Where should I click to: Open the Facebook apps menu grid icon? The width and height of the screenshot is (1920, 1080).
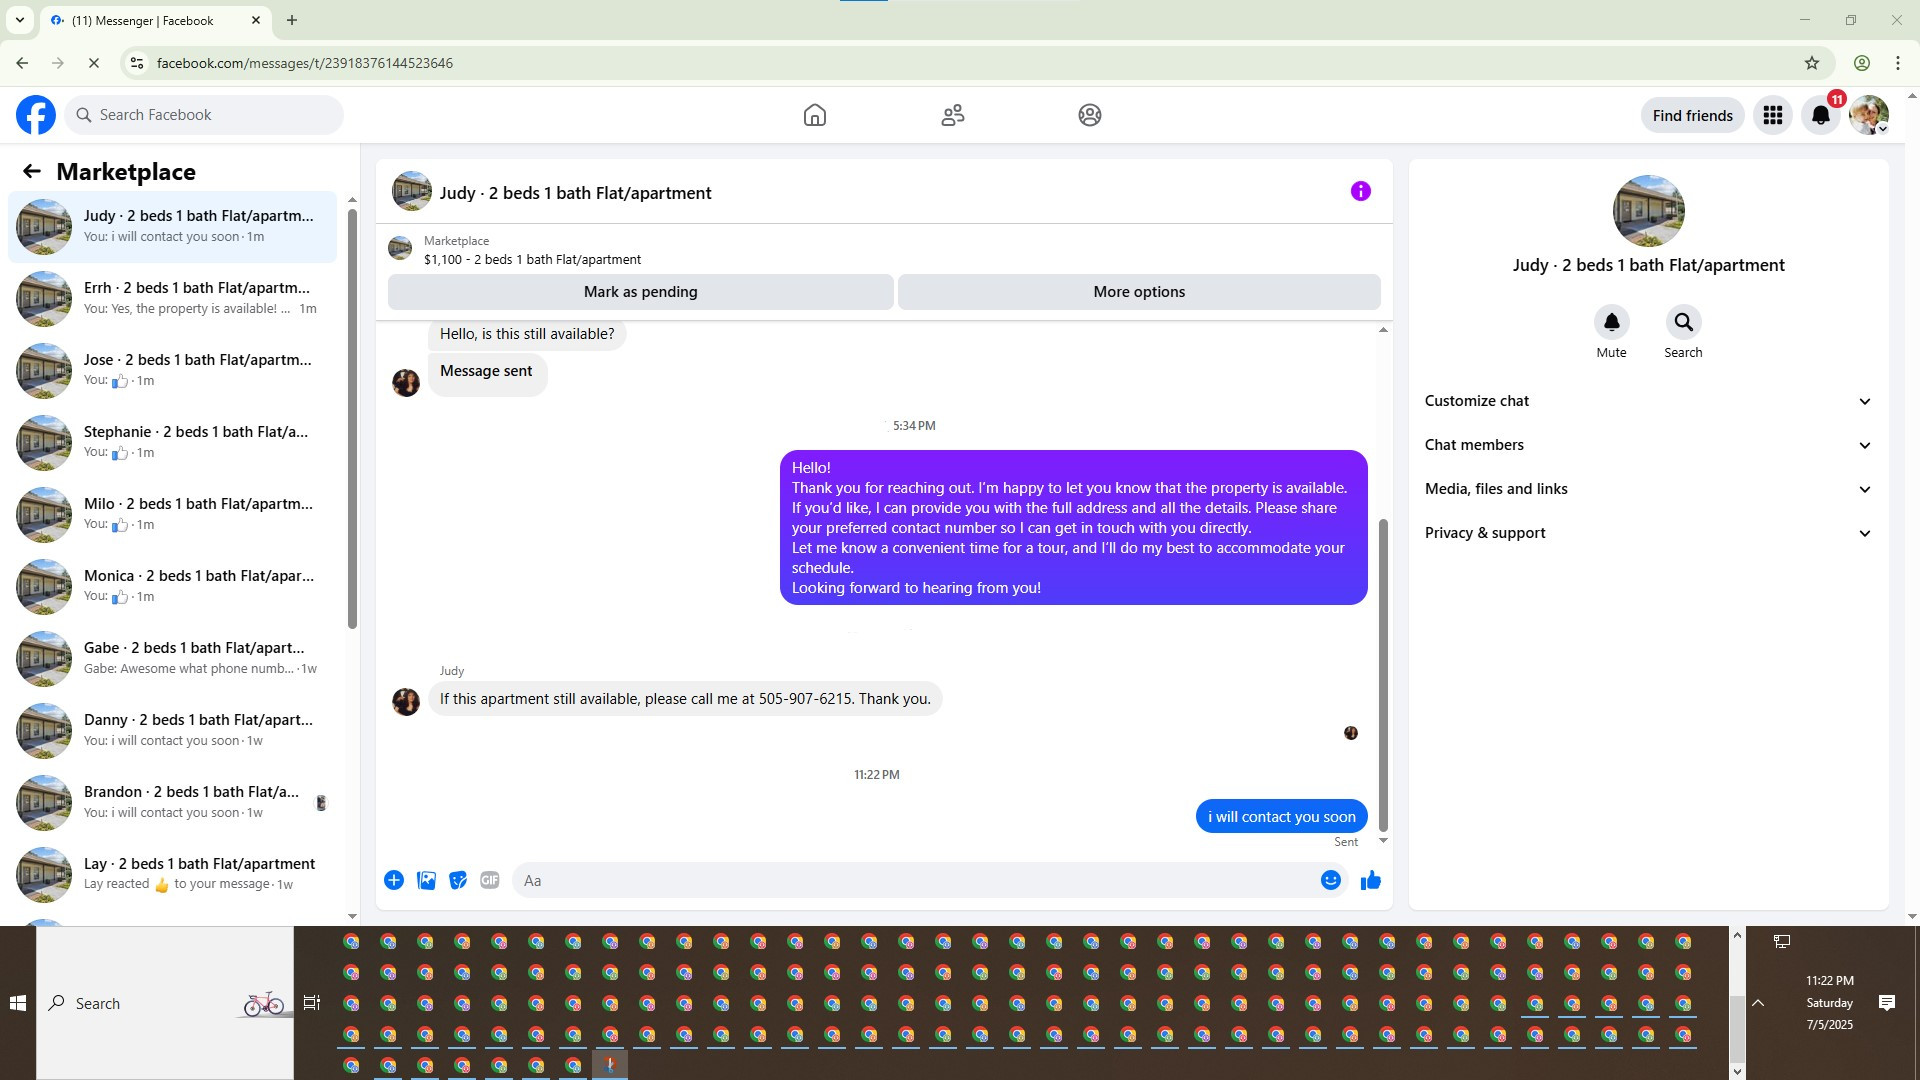click(1772, 115)
